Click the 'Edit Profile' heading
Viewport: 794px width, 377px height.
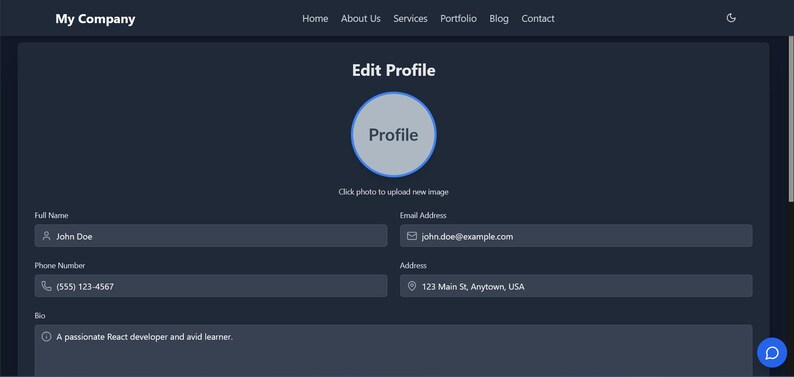[393, 70]
